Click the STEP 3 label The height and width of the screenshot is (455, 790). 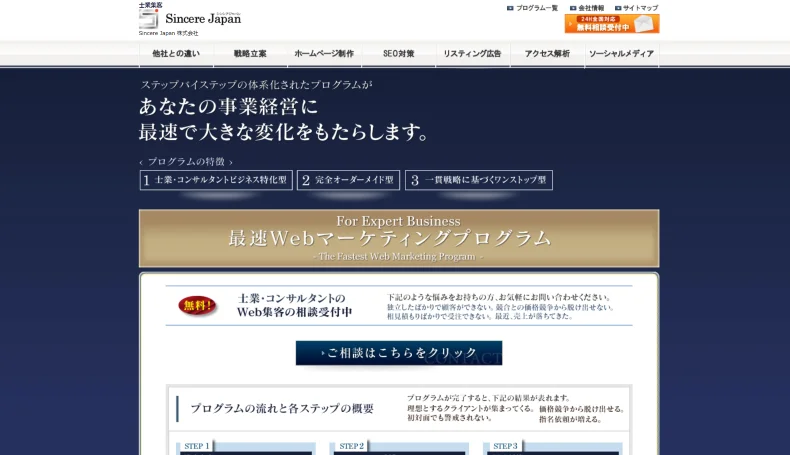[x=505, y=446]
